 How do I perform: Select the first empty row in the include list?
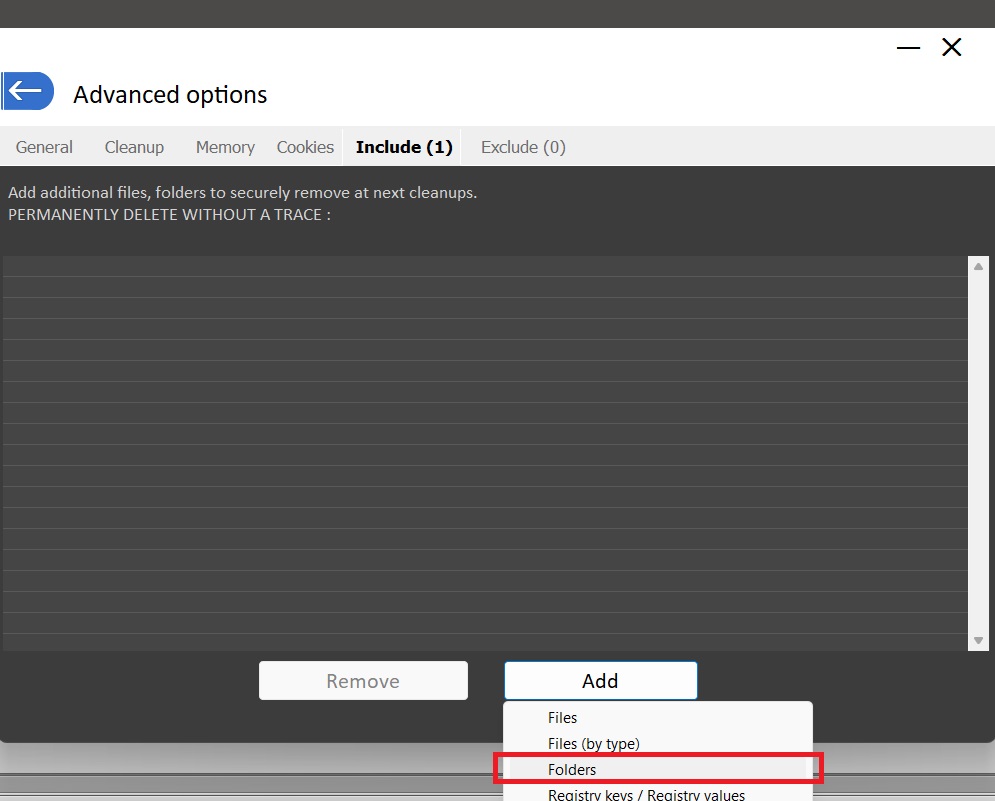(x=485, y=266)
